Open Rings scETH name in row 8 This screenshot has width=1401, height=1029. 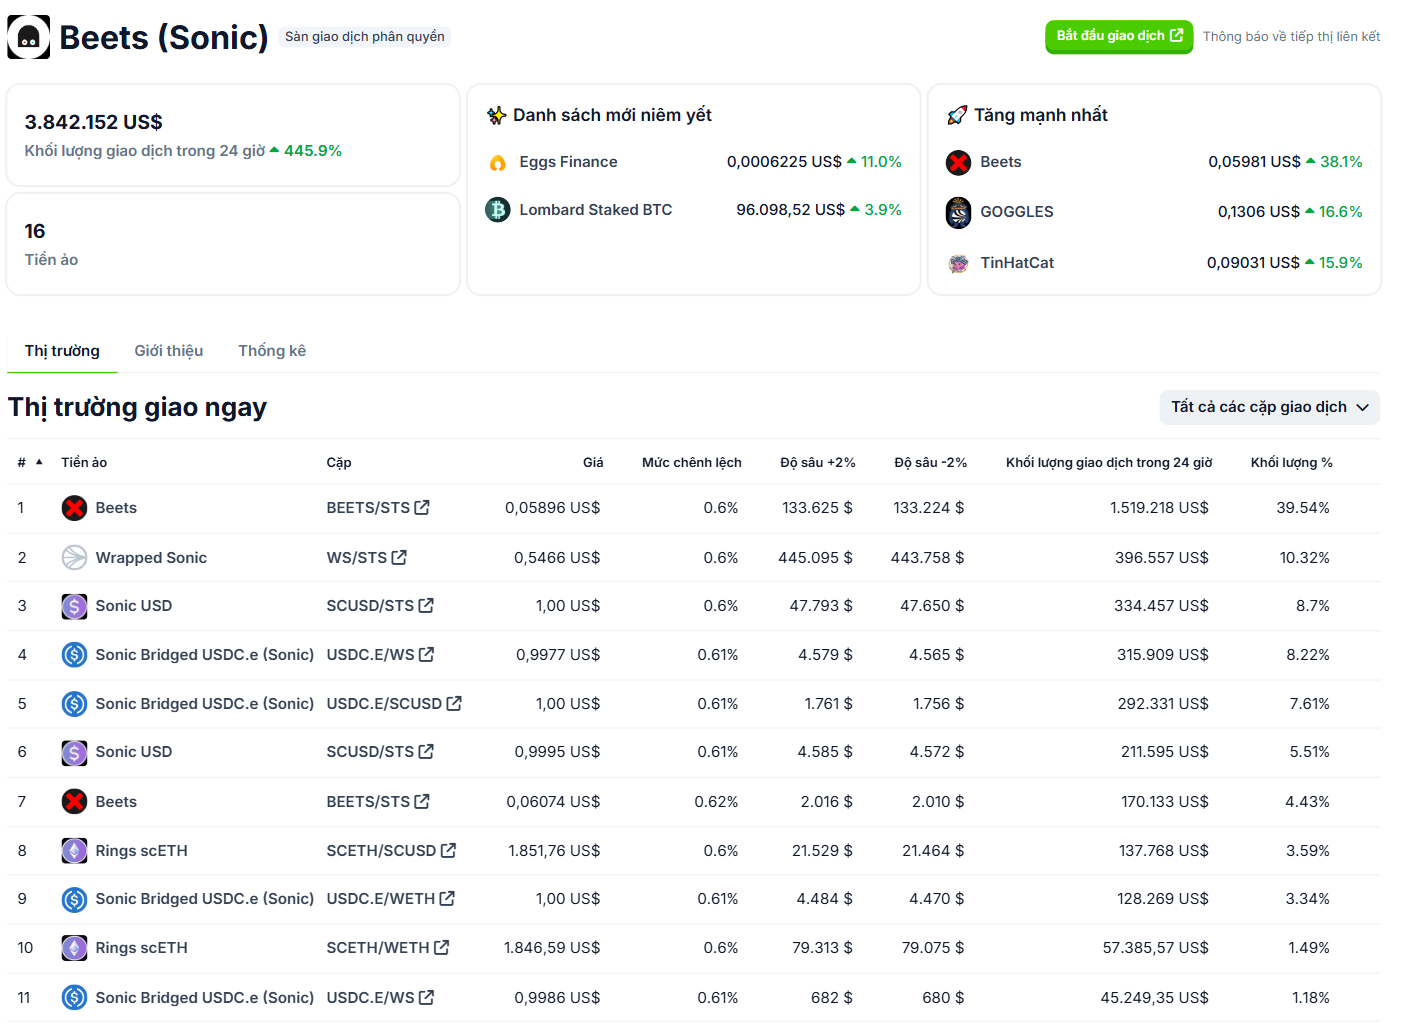coord(141,851)
